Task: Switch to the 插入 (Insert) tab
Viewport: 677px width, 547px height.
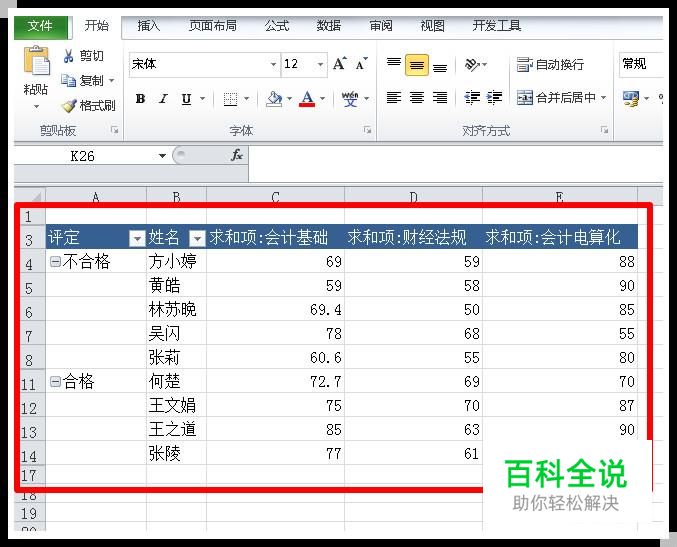Action: (x=149, y=26)
